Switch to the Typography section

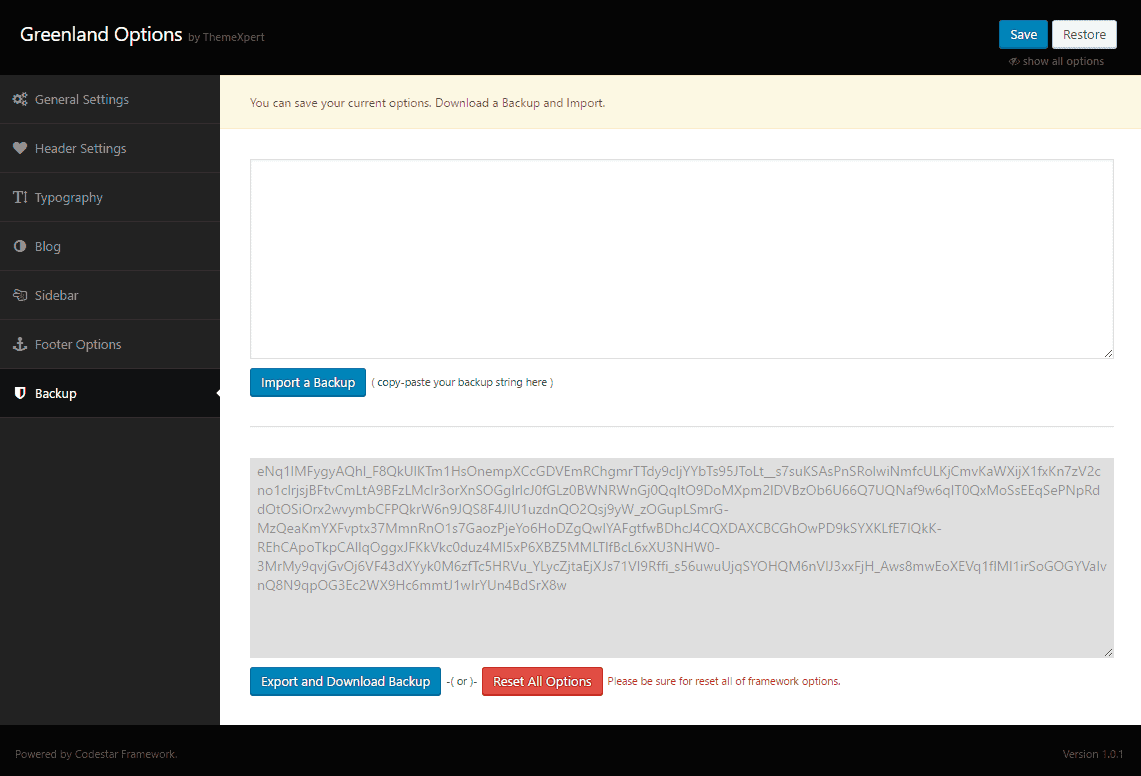69,198
